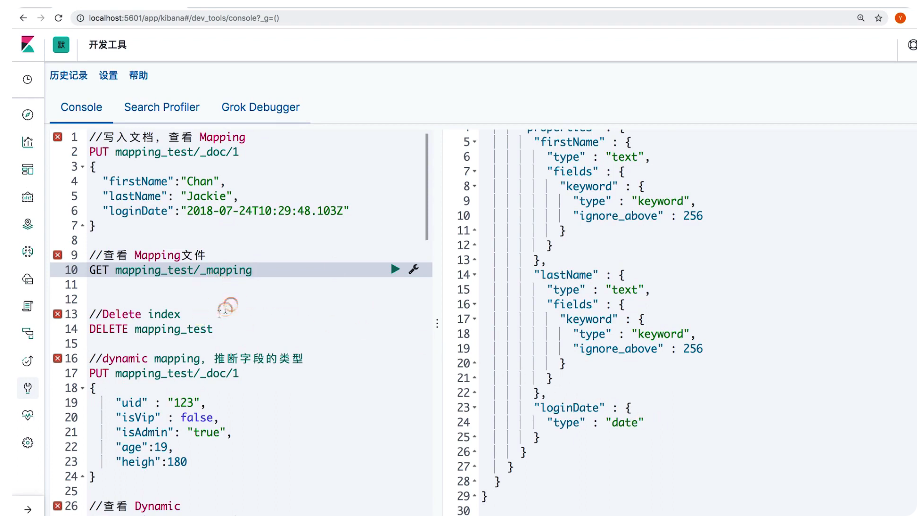Switch to the Search Profiler tab

click(161, 107)
